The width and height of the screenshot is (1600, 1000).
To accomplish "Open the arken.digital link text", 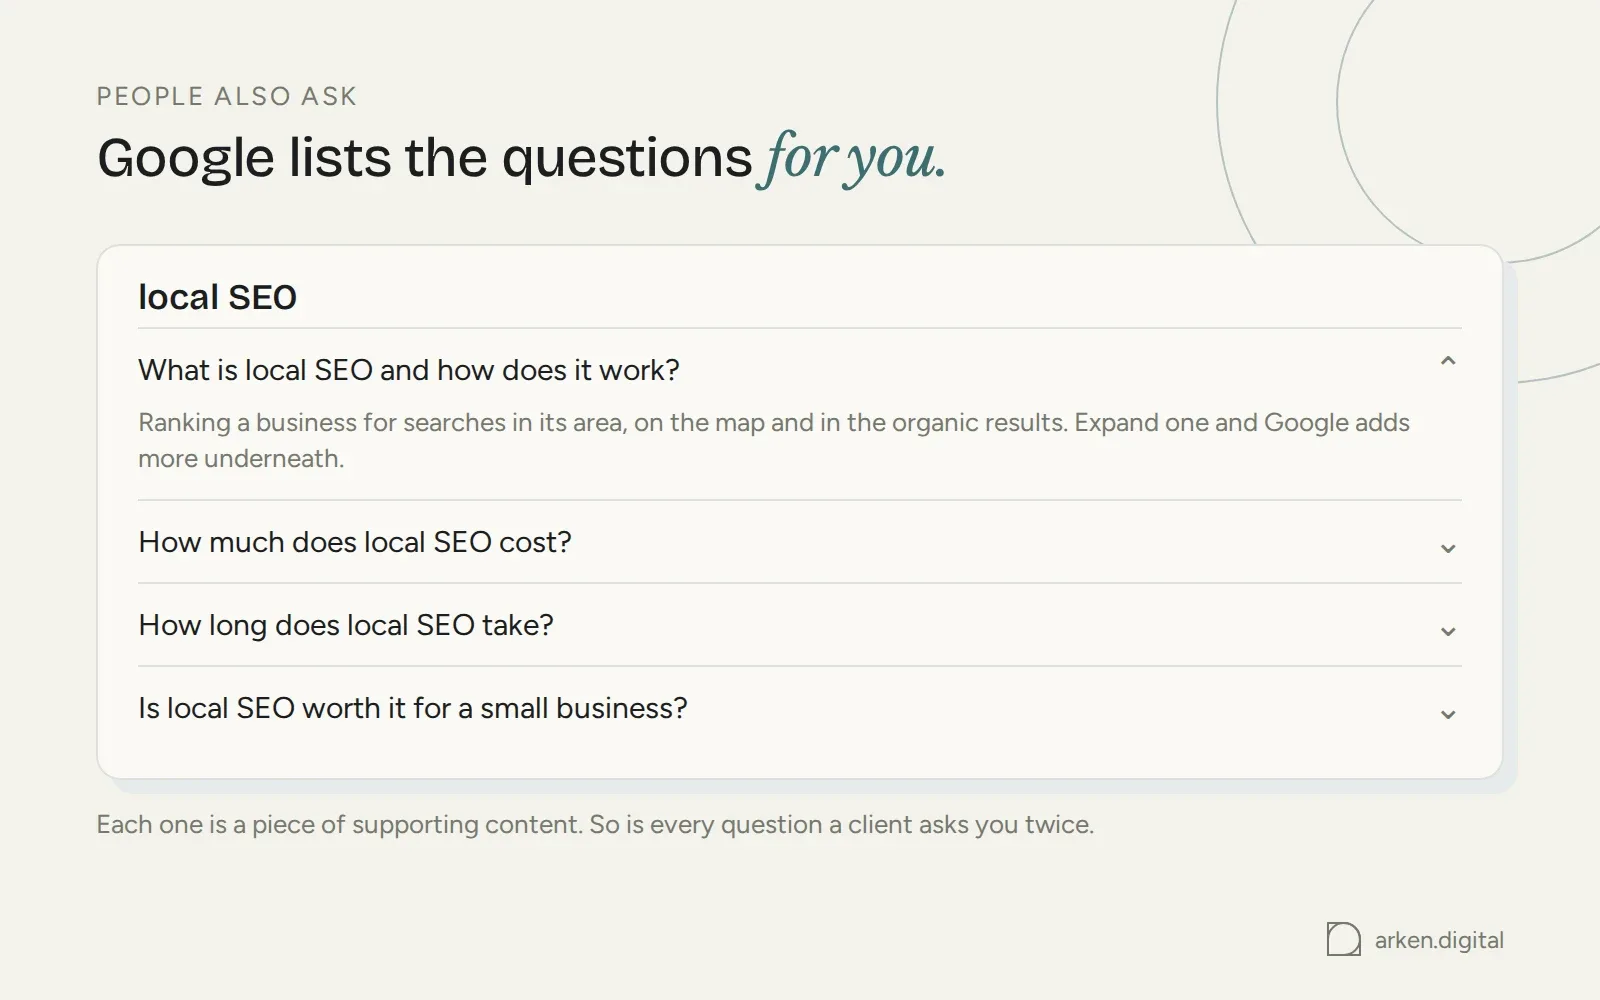I will pos(1439,940).
